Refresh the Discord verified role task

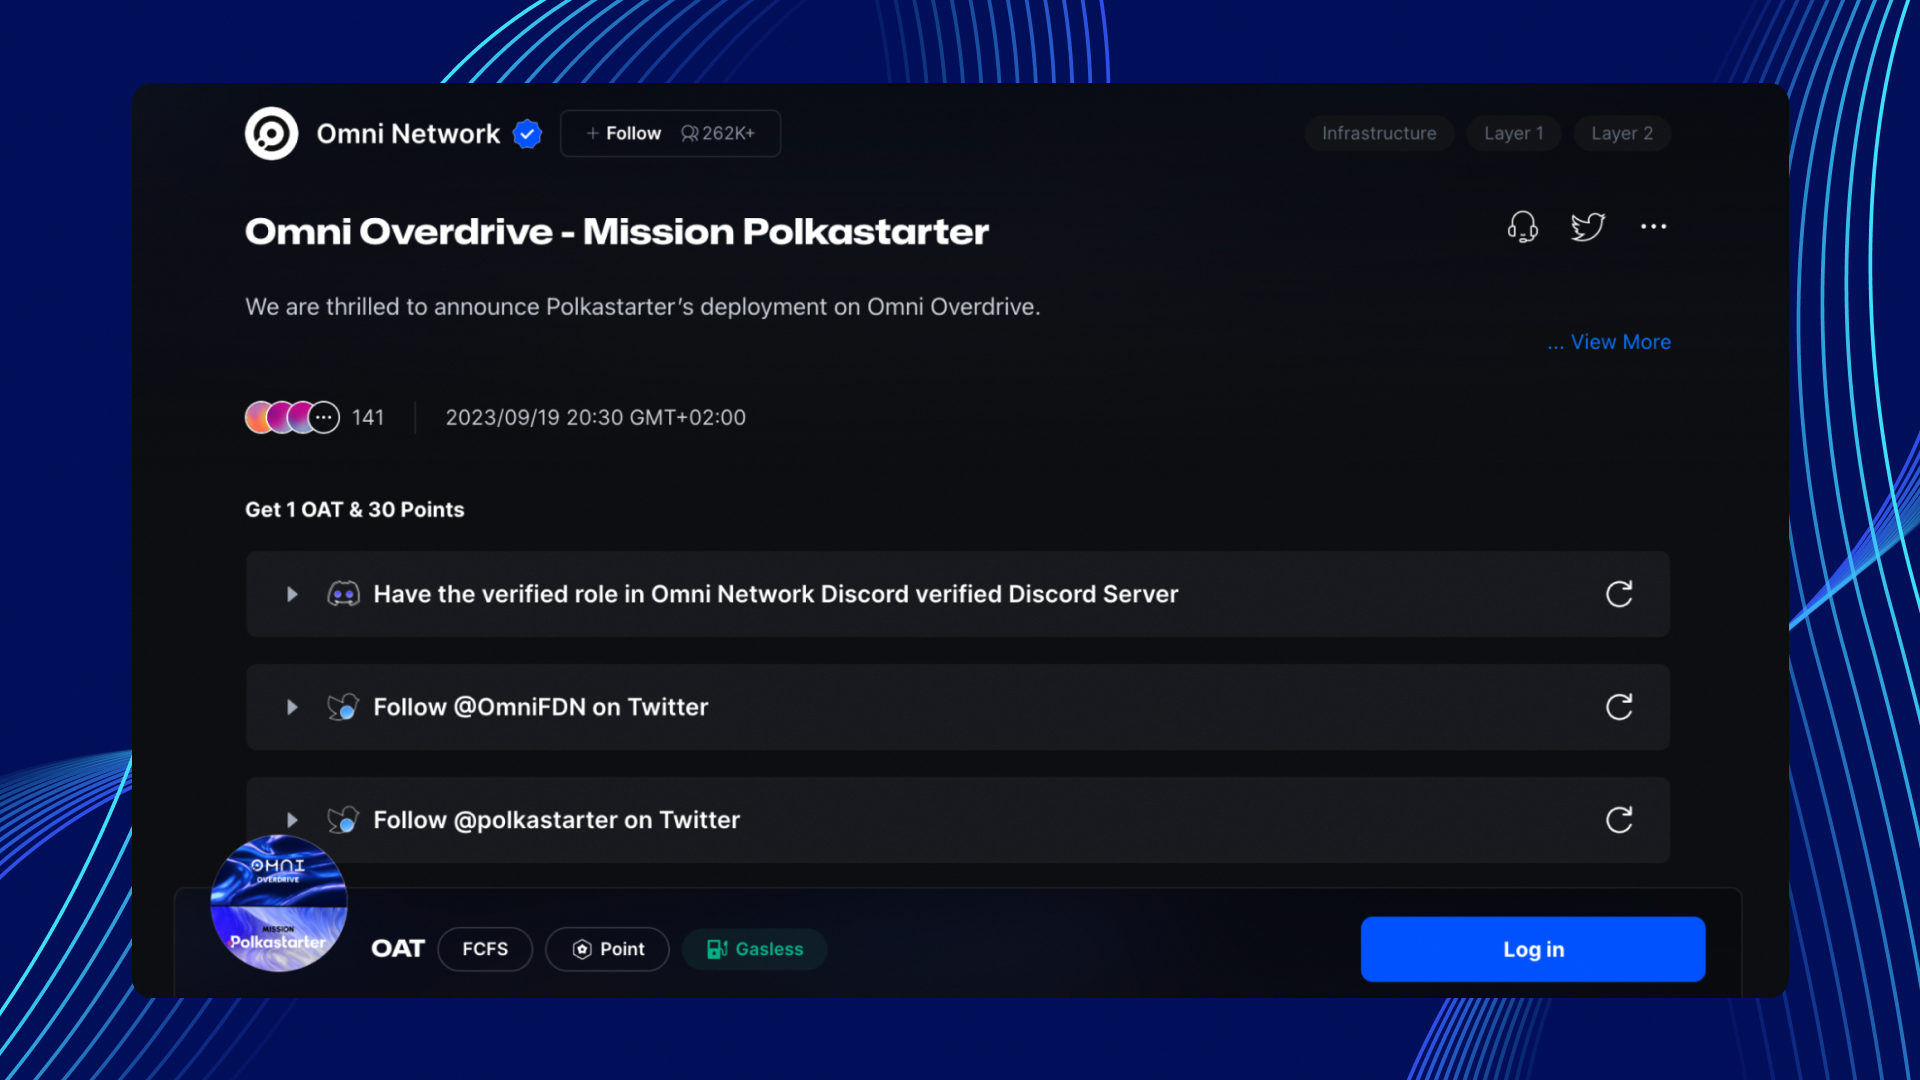(x=1619, y=594)
